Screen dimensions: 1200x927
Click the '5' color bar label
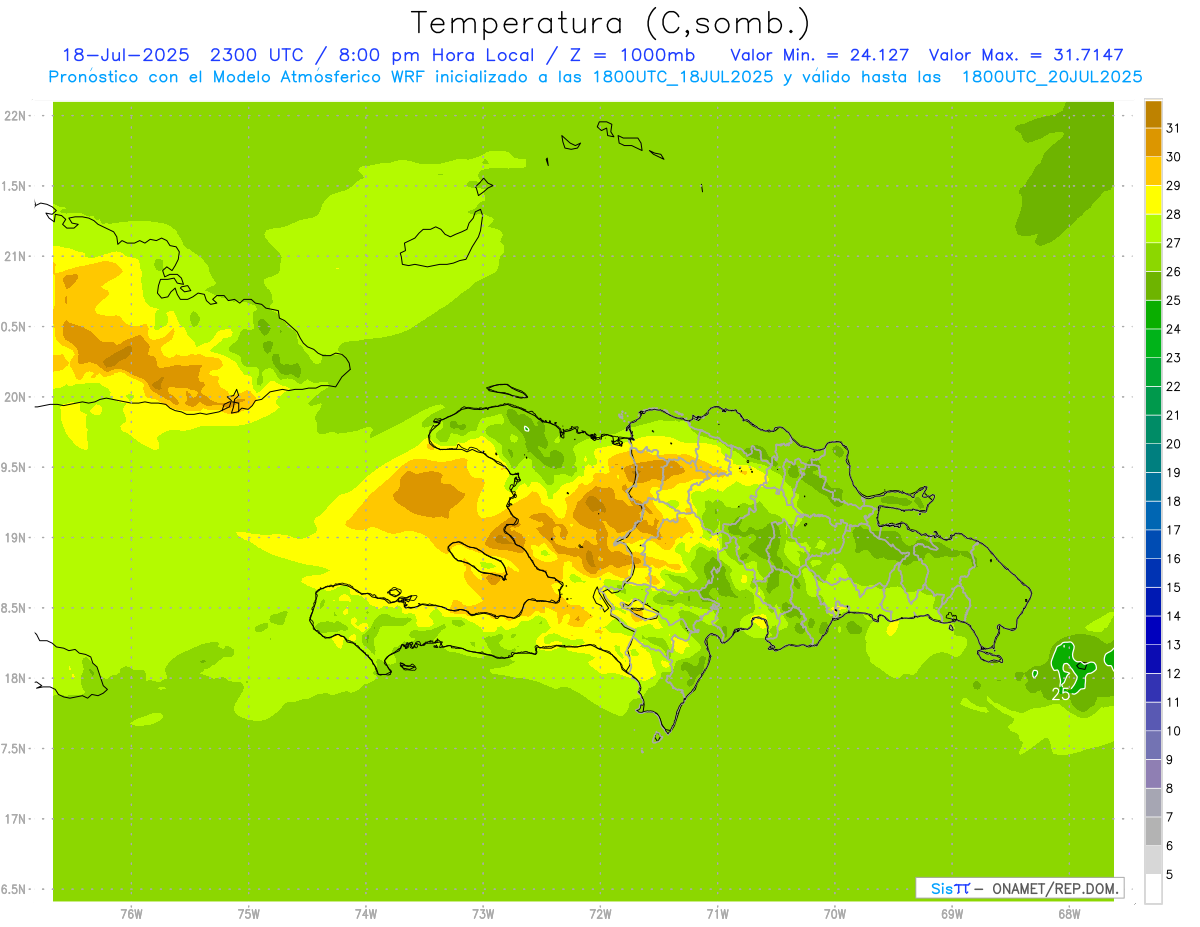(1170, 875)
